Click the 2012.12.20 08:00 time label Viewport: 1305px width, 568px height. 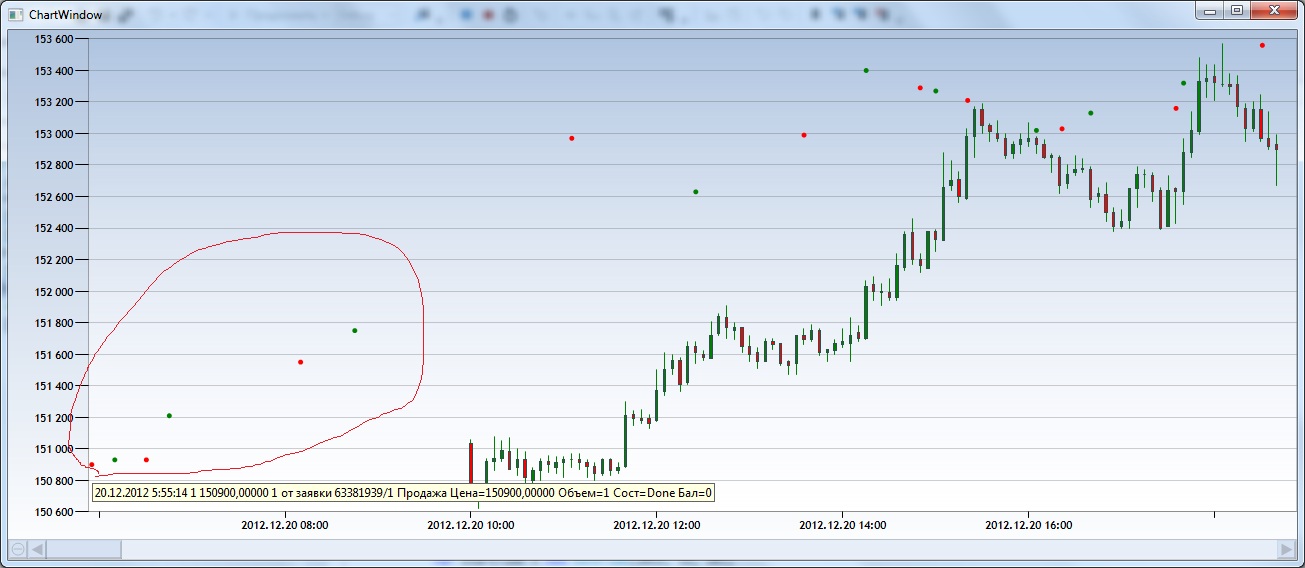pos(285,524)
